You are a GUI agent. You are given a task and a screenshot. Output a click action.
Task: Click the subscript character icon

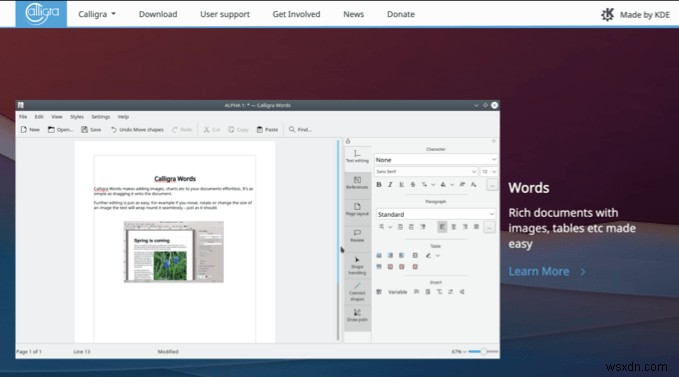pyautogui.click(x=474, y=184)
